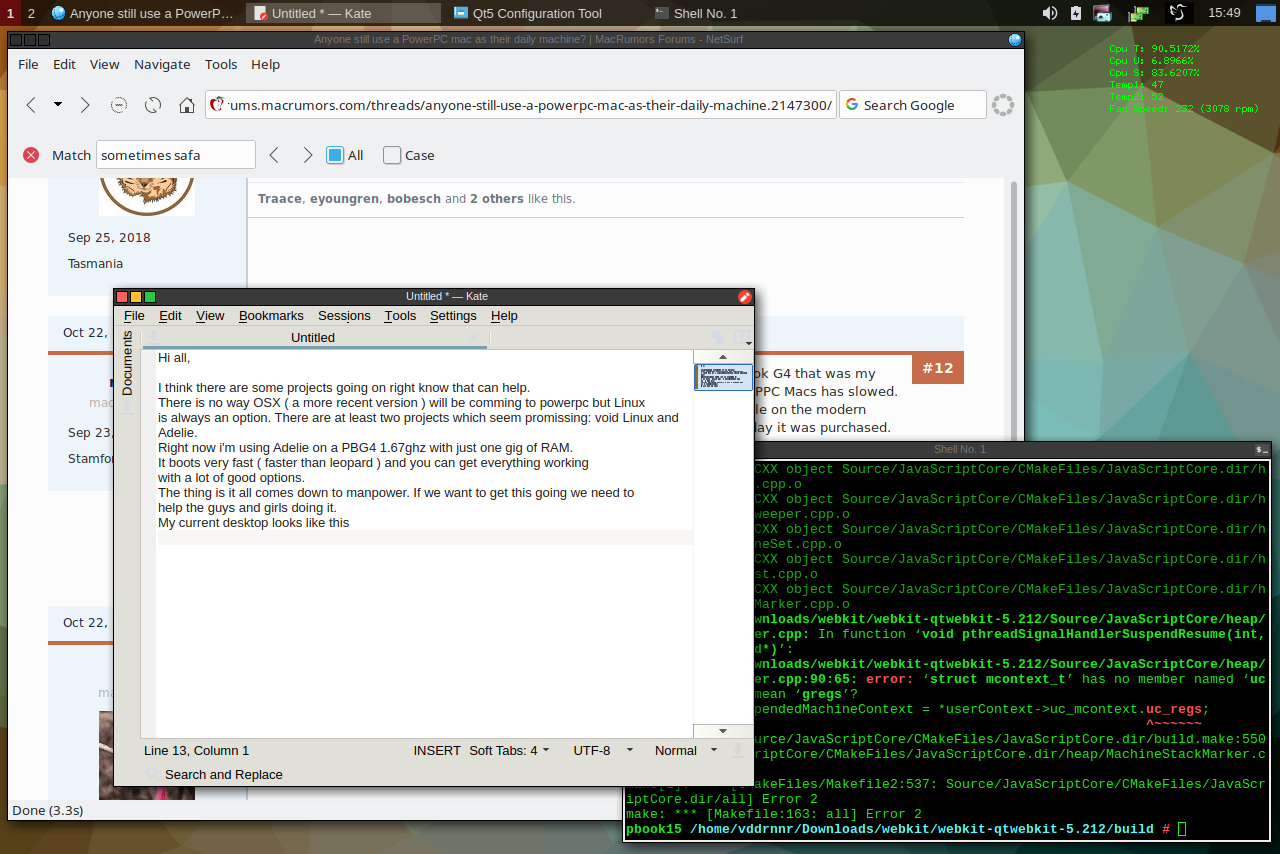Open NetSurf Edit menu
1280x854 pixels.
point(65,64)
